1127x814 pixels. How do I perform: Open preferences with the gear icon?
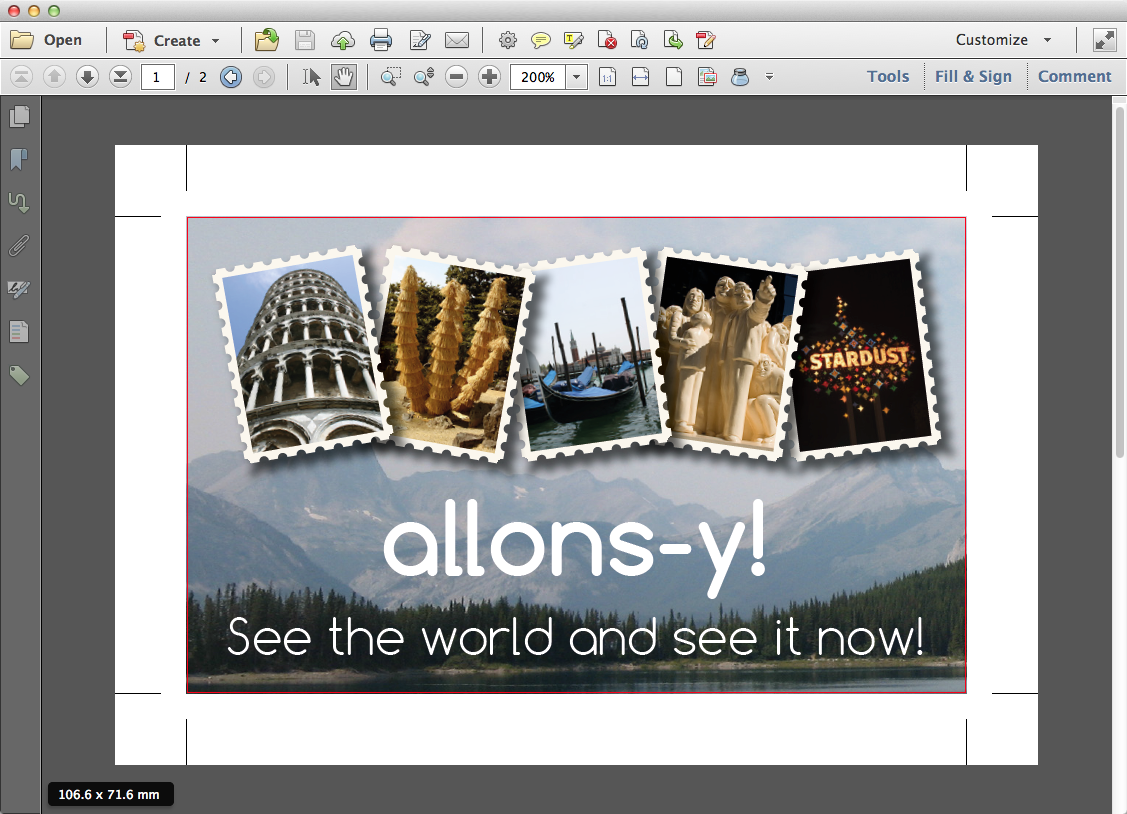pos(507,40)
